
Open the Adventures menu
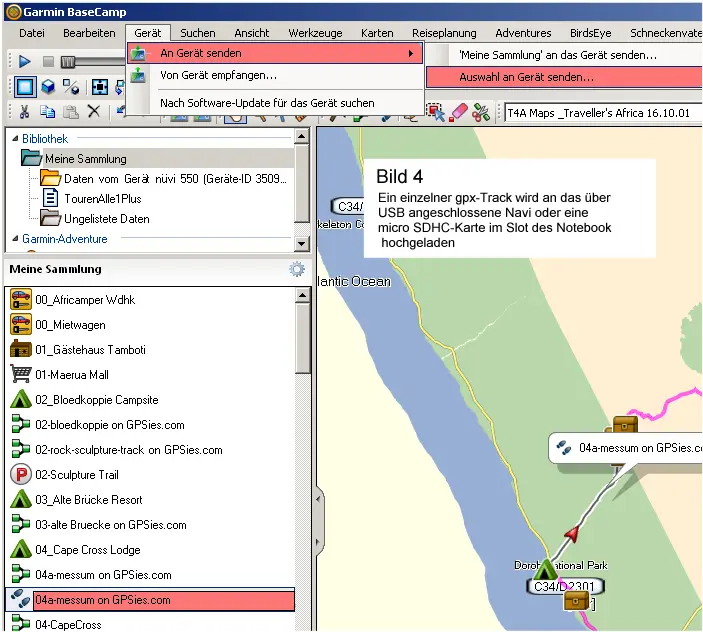pyautogui.click(x=523, y=33)
